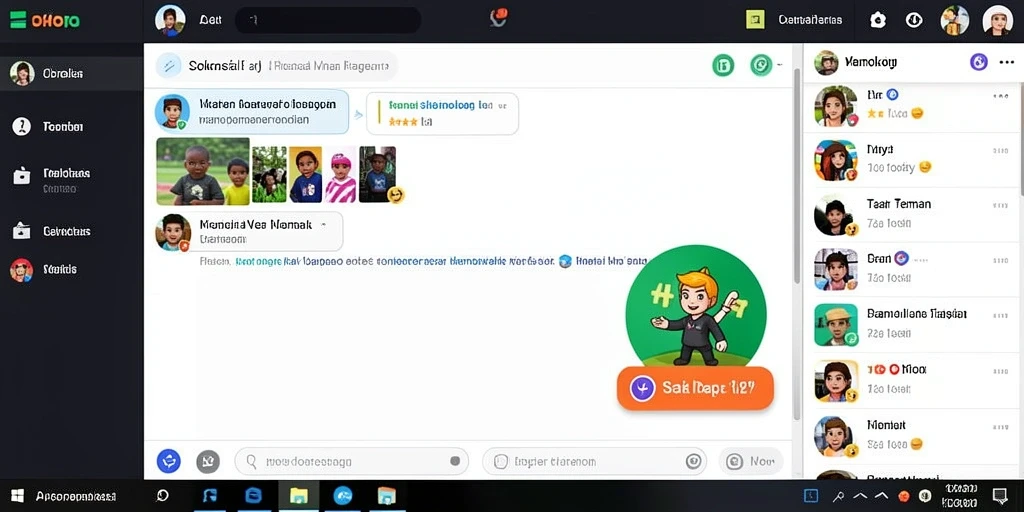Click the grey round icon in the bottom chat bar
The image size is (1024, 512).
tap(208, 462)
